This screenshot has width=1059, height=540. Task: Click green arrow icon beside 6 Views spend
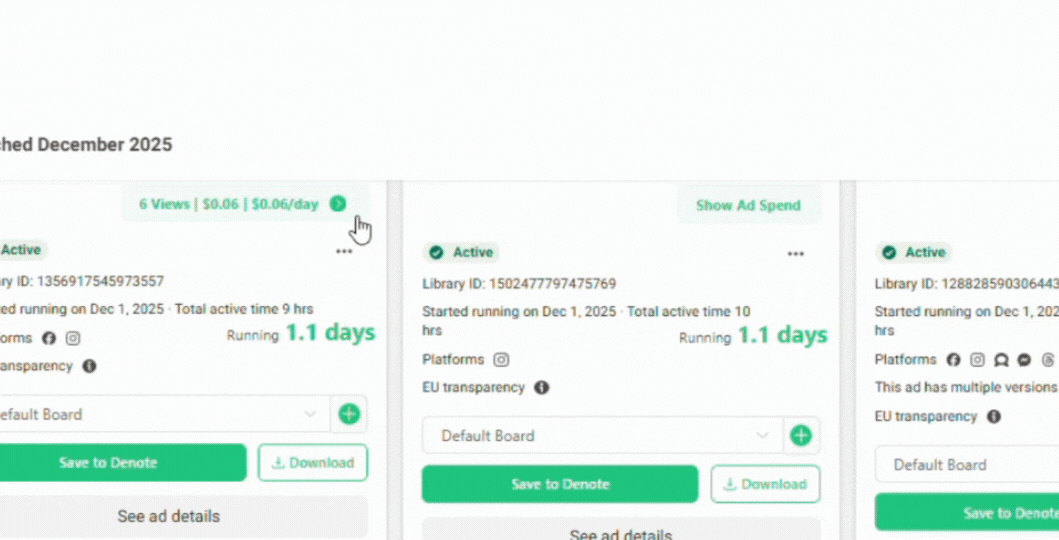point(338,204)
